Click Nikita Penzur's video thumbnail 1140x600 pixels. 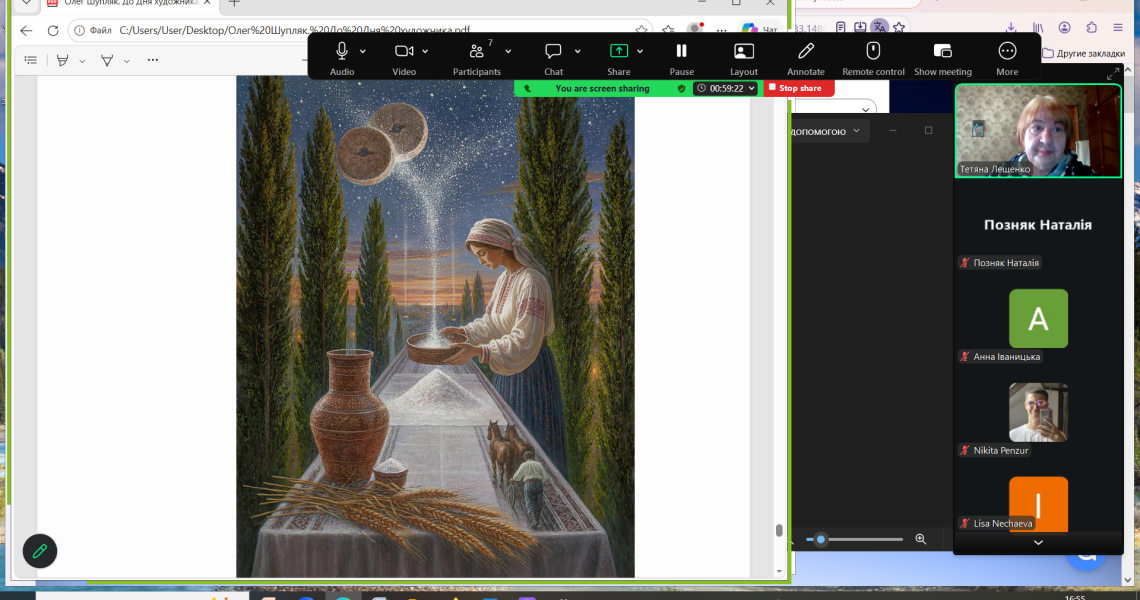[x=1038, y=412]
